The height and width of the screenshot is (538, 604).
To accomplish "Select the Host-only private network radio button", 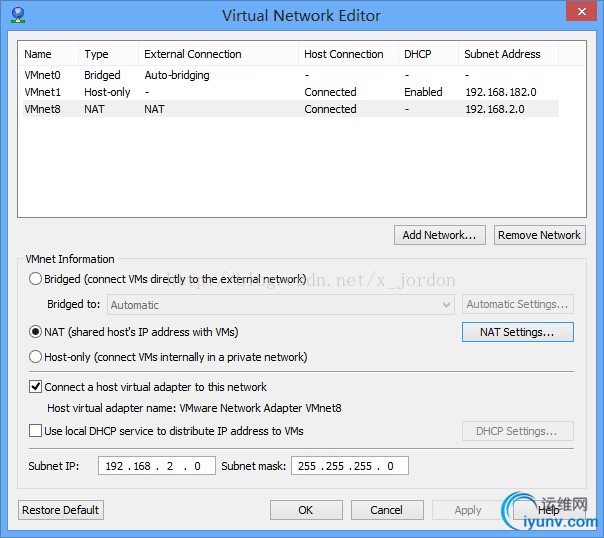I will (35, 357).
